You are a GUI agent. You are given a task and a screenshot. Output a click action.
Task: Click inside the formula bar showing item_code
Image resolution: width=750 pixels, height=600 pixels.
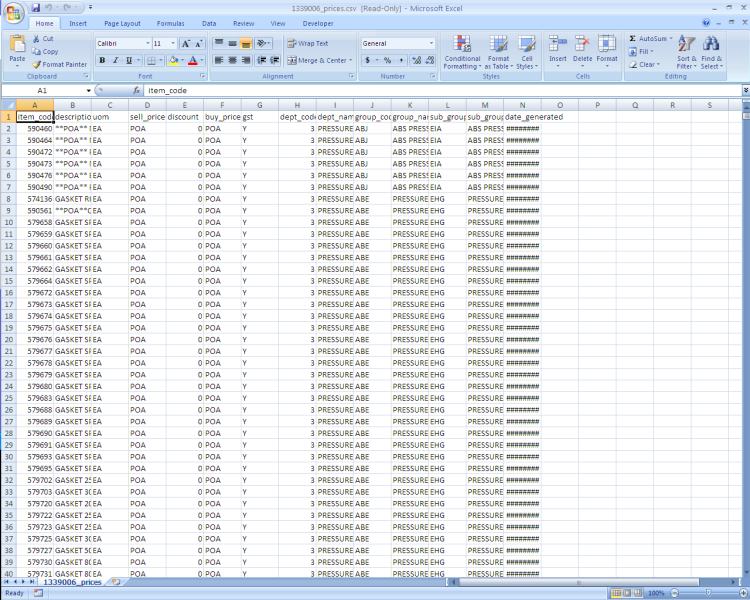pos(400,90)
